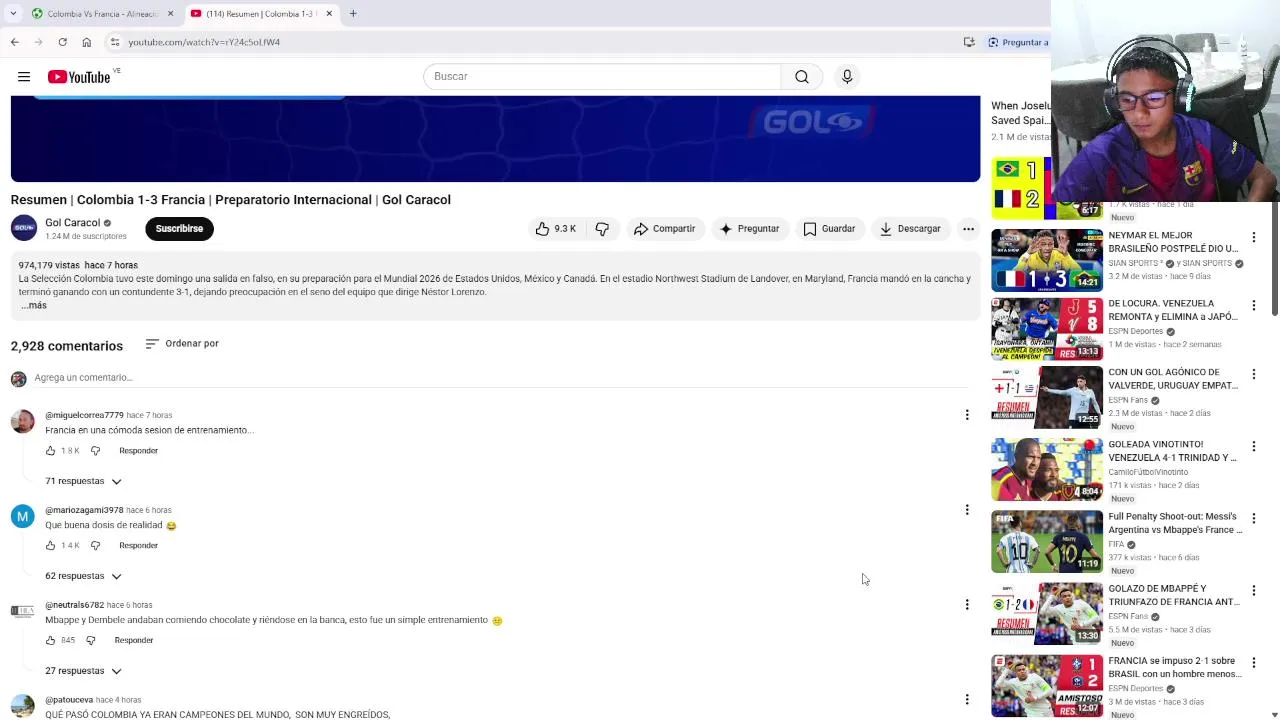Reply to neutrals6782's comment
1280x720 pixels.
coord(134,640)
